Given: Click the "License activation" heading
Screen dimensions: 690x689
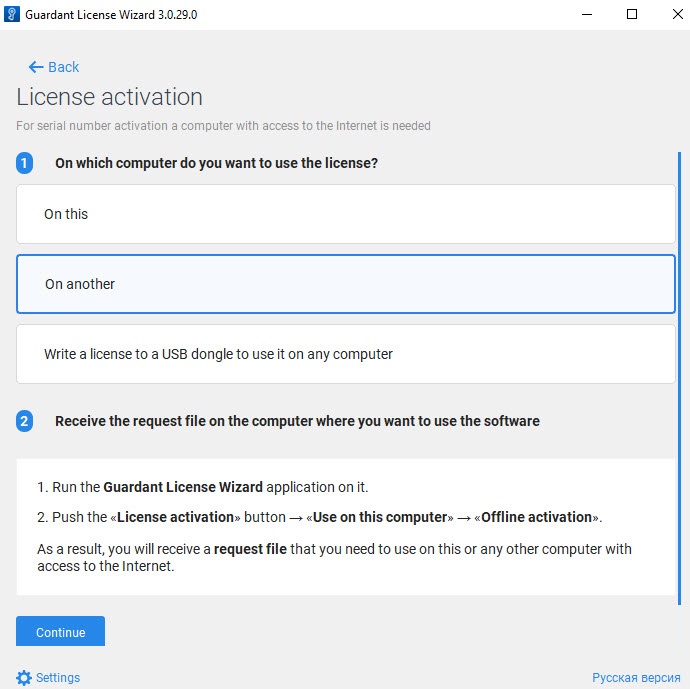Looking at the screenshot, I should [x=110, y=97].
